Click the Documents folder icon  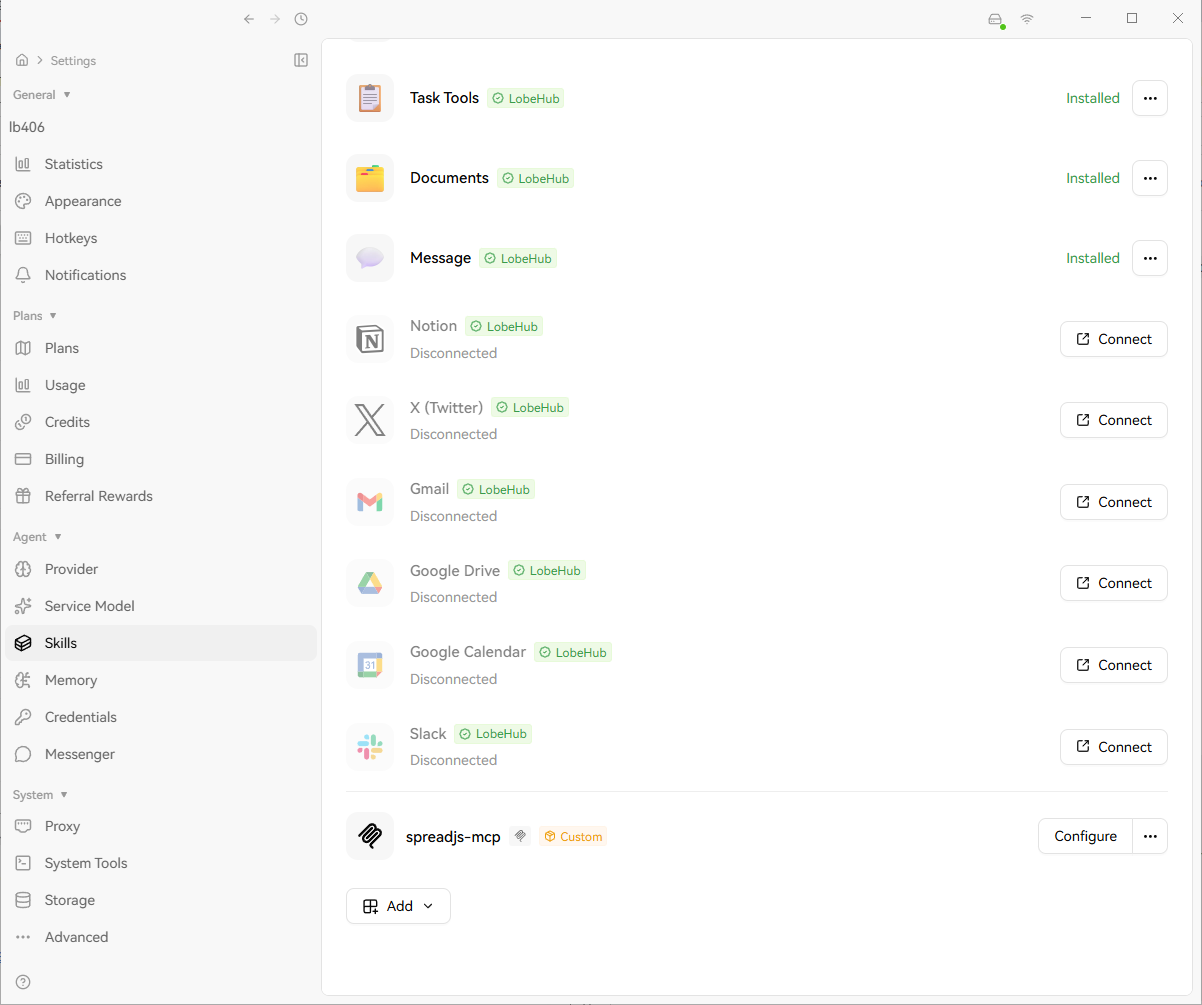(370, 178)
